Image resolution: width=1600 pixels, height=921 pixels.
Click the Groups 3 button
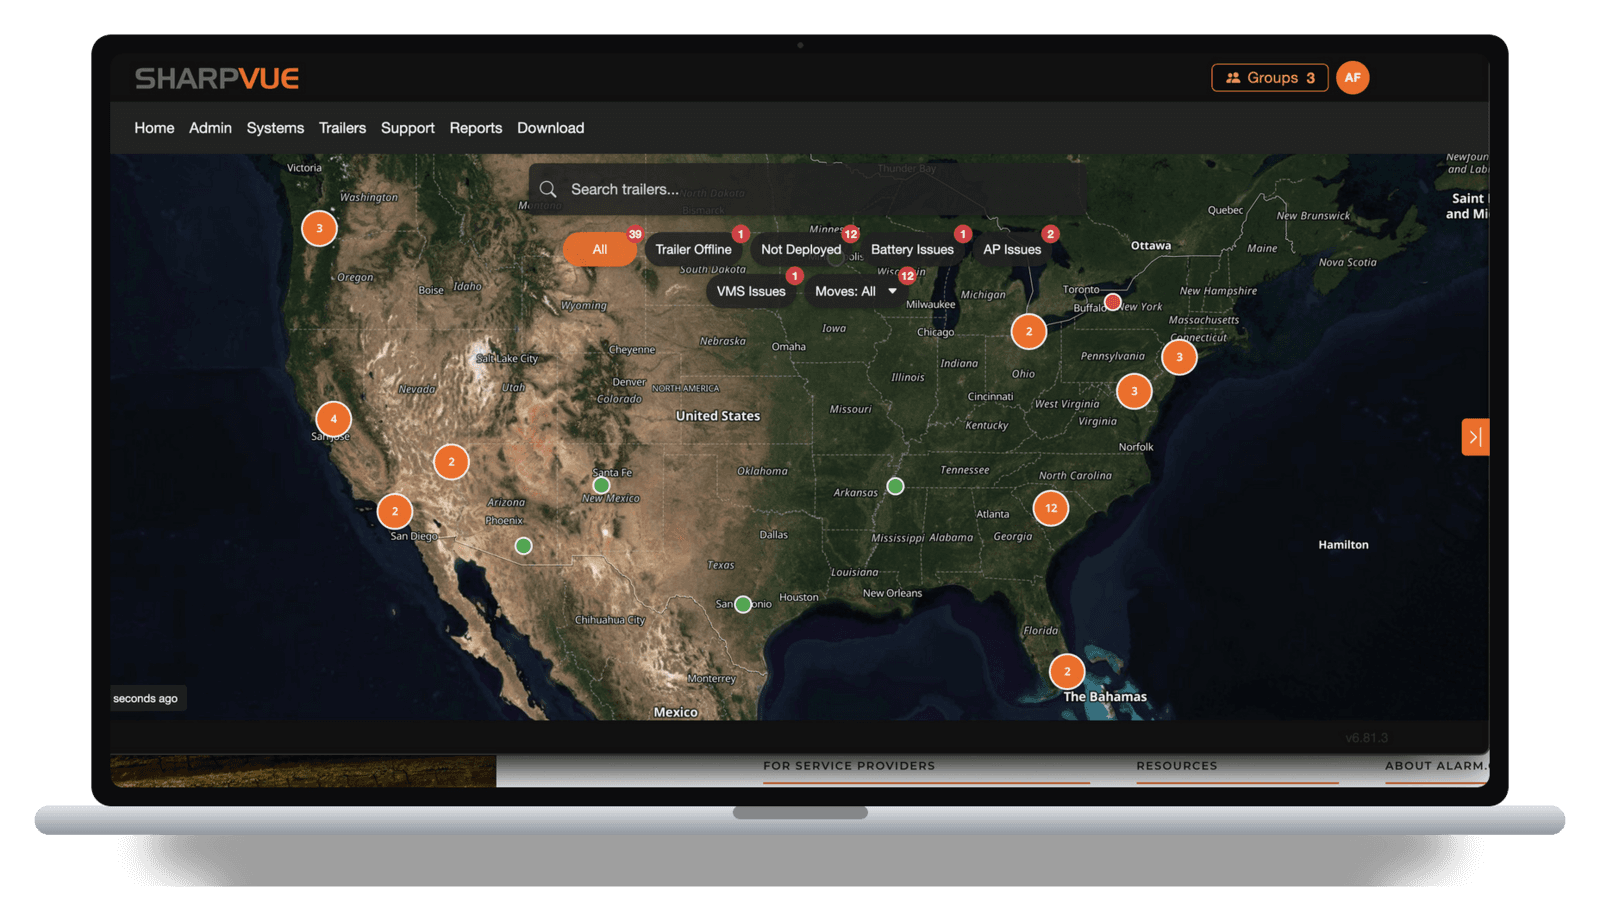pos(1270,78)
